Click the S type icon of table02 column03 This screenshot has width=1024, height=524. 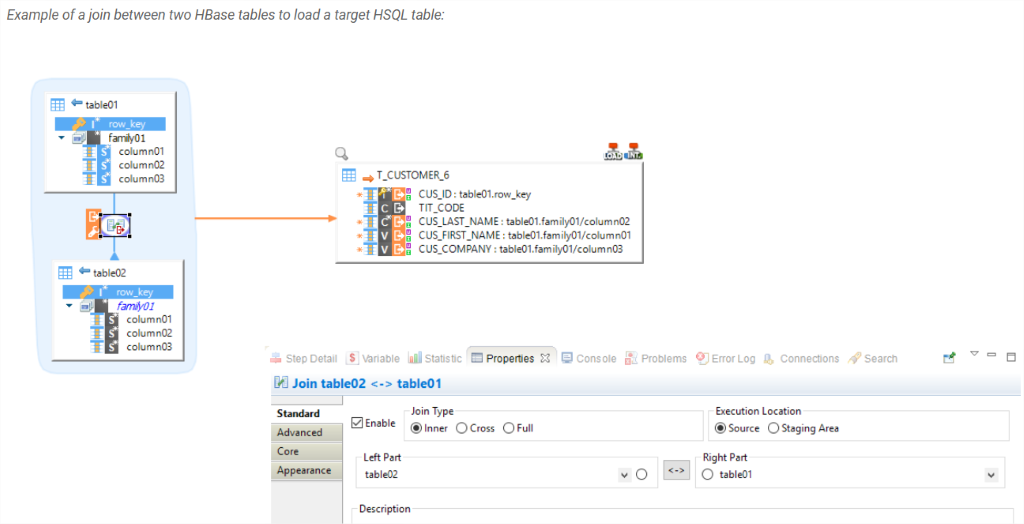(112, 347)
